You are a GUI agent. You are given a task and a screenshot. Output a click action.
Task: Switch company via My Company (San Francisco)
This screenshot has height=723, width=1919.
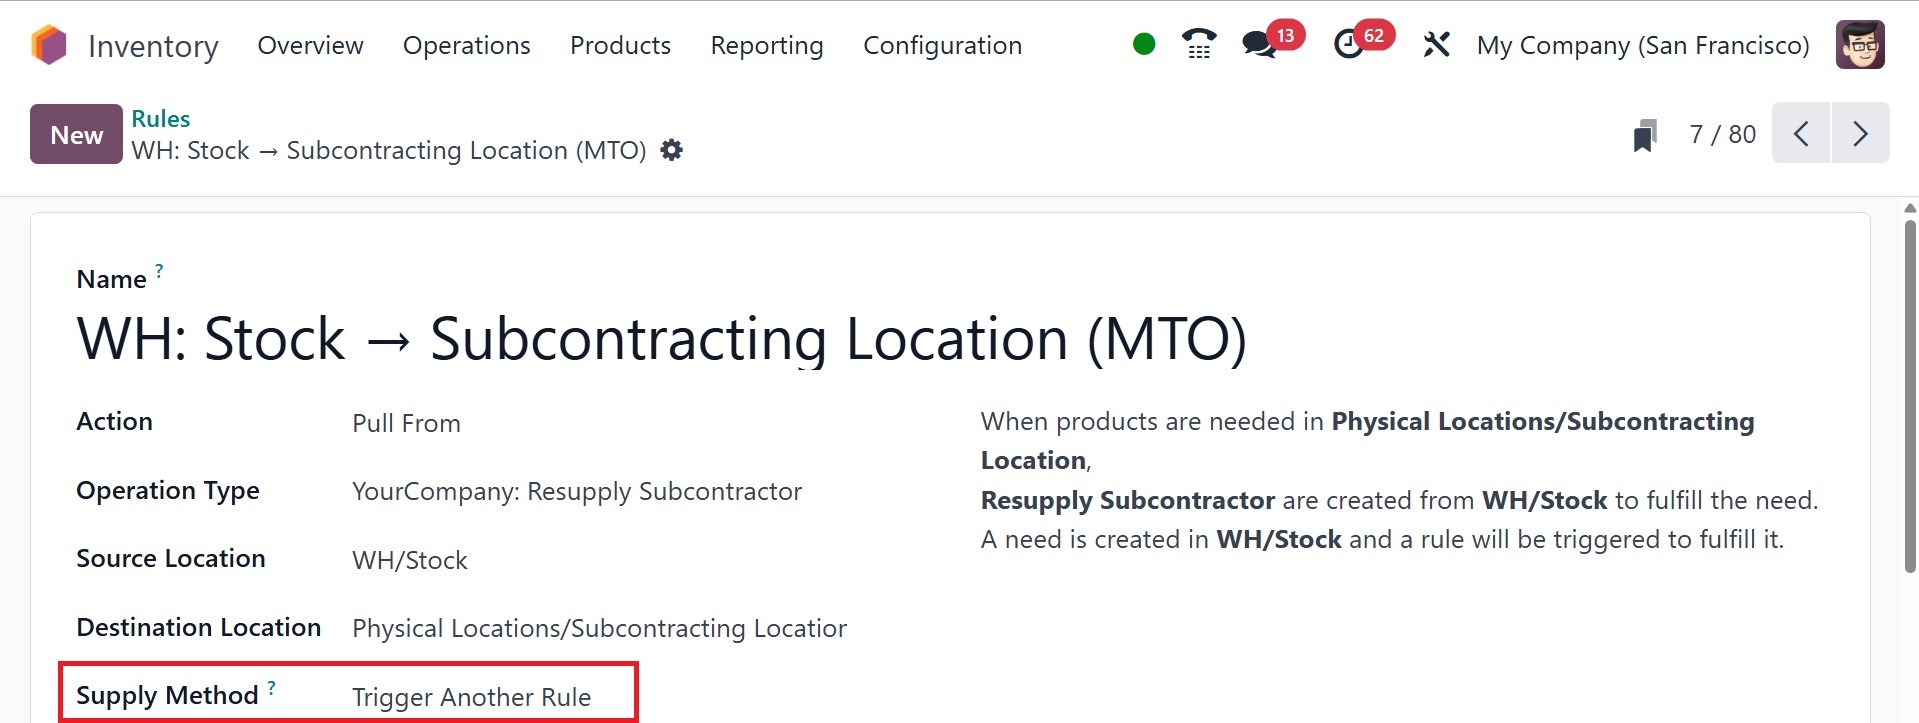point(1642,45)
